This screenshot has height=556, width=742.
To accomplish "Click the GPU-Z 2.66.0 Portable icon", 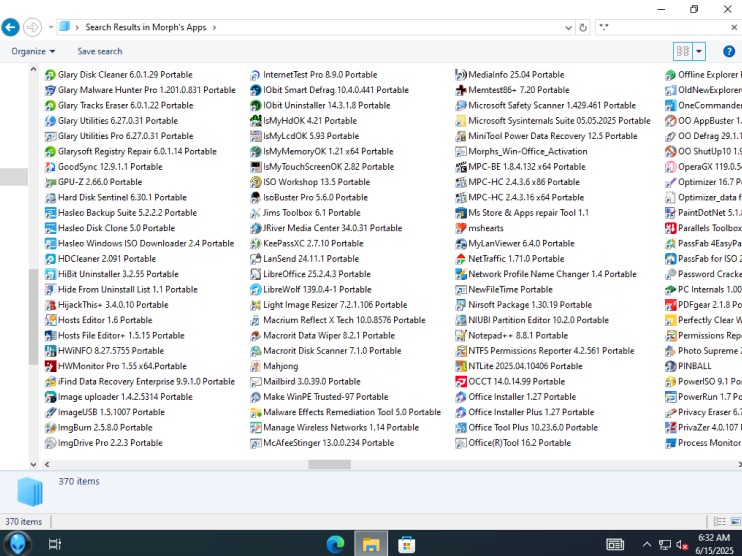I will pyautogui.click(x=50, y=182).
